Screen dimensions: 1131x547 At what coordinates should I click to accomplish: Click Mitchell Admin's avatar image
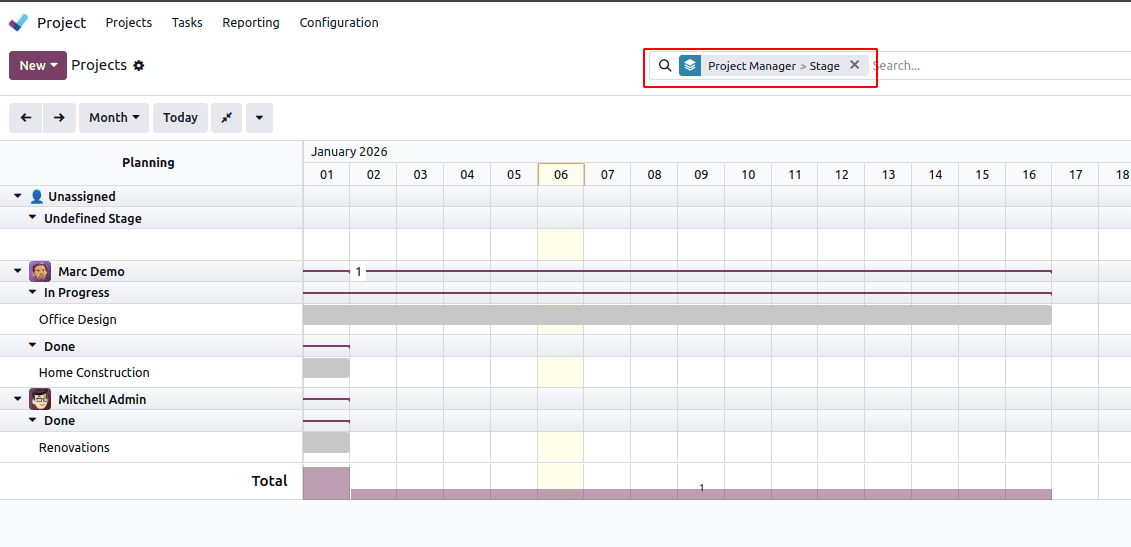tap(40, 399)
